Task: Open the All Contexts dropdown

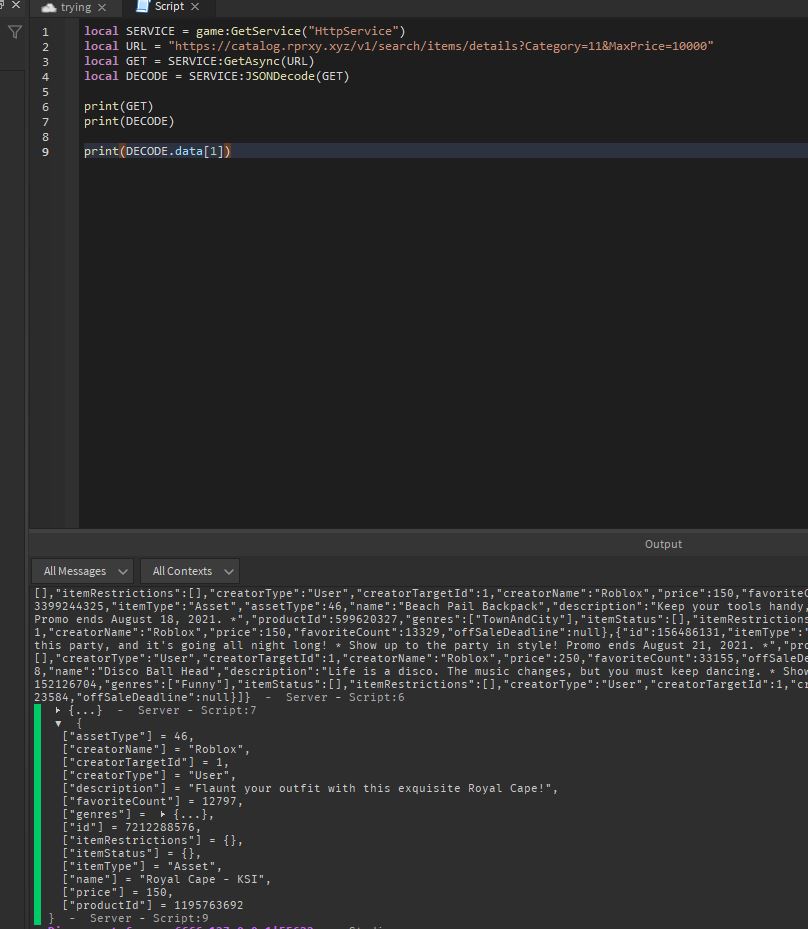Action: (190, 571)
